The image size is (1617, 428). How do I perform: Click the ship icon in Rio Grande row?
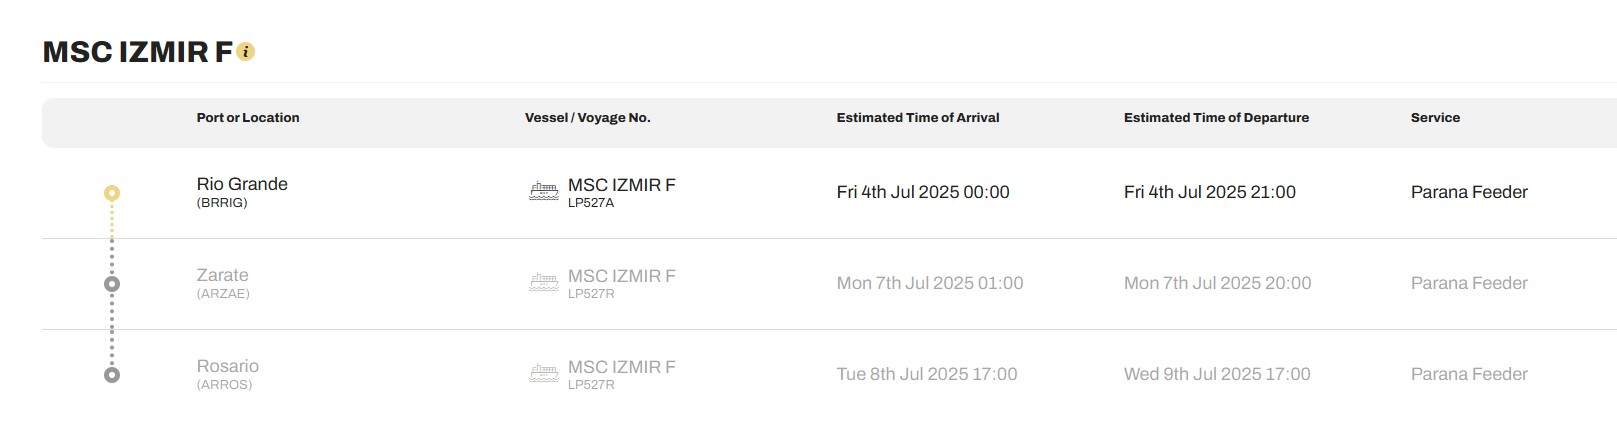pos(543,192)
